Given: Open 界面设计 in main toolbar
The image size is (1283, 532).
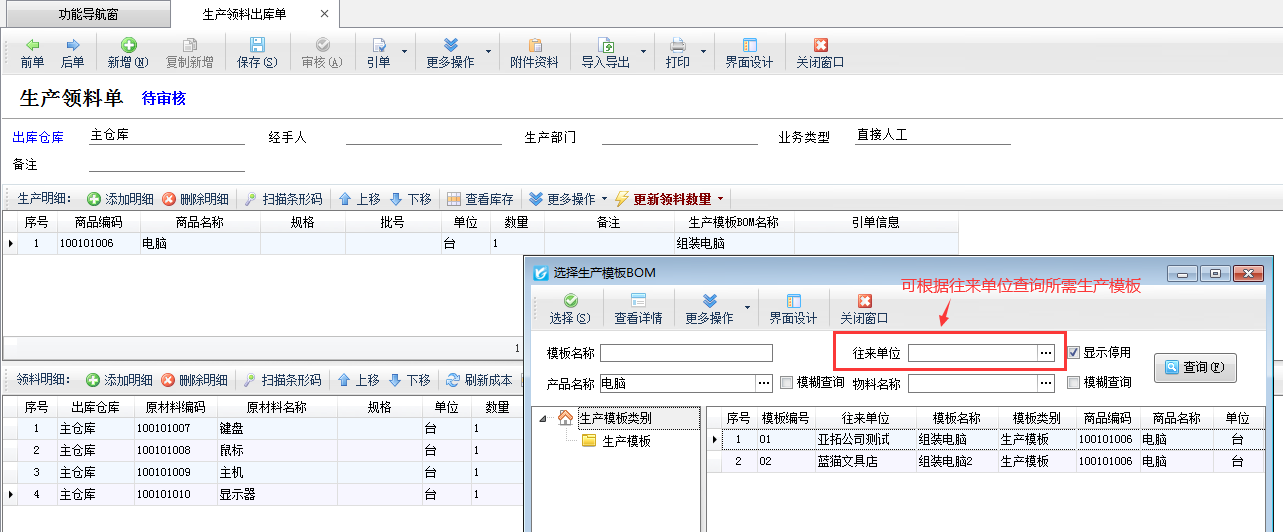Looking at the screenshot, I should pyautogui.click(x=749, y=46).
